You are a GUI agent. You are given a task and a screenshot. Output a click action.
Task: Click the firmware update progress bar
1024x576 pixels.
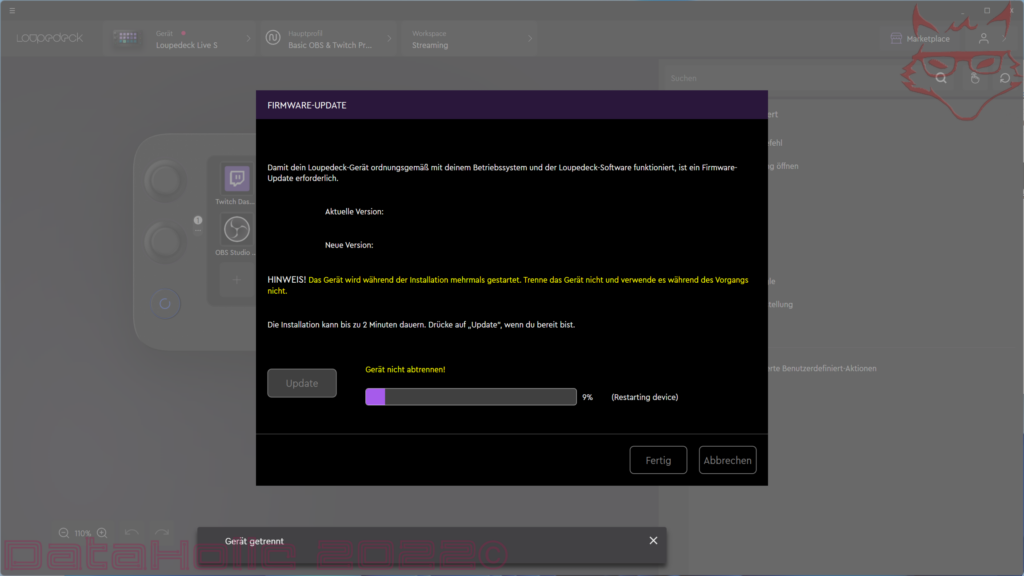click(x=471, y=397)
